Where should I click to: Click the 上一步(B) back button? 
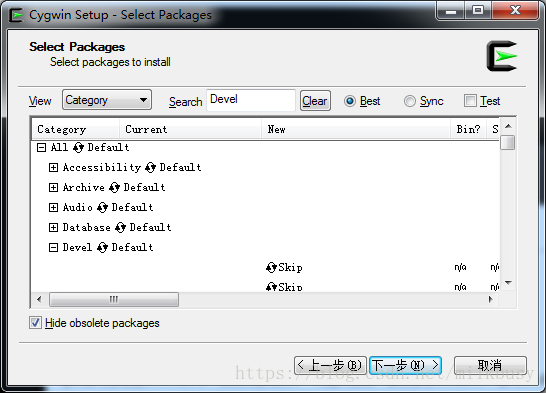(x=330, y=365)
